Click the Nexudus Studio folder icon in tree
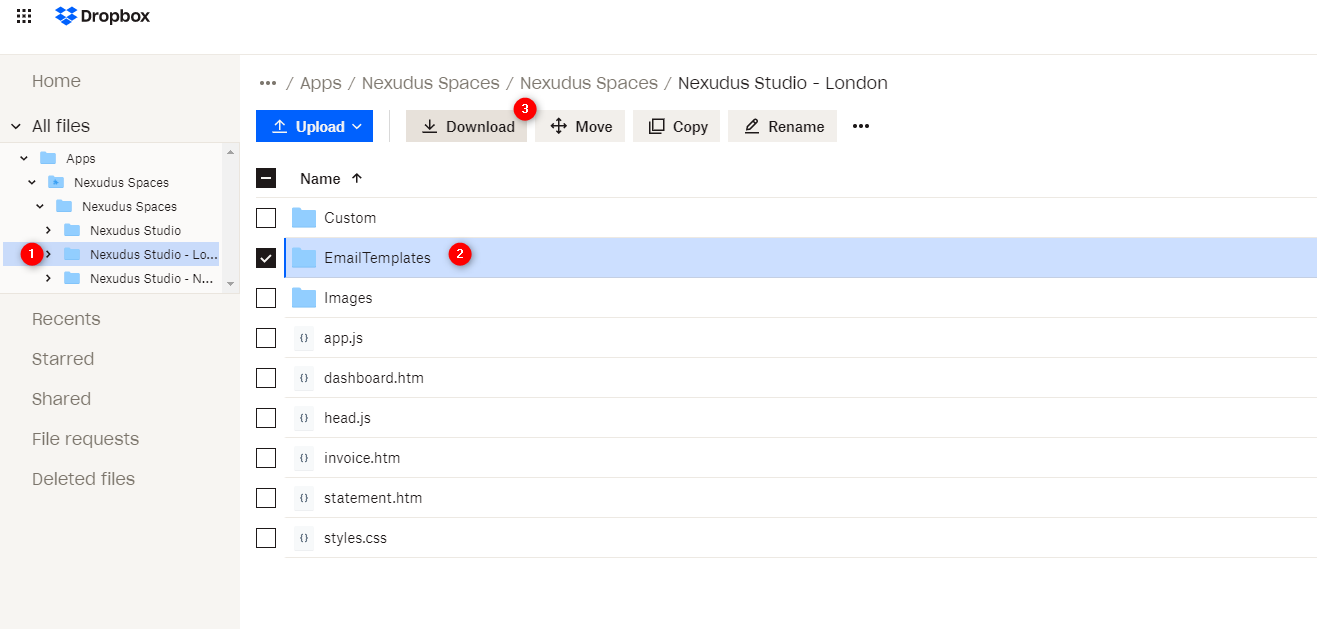Viewport: 1317px width, 629px height. pyautogui.click(x=72, y=230)
